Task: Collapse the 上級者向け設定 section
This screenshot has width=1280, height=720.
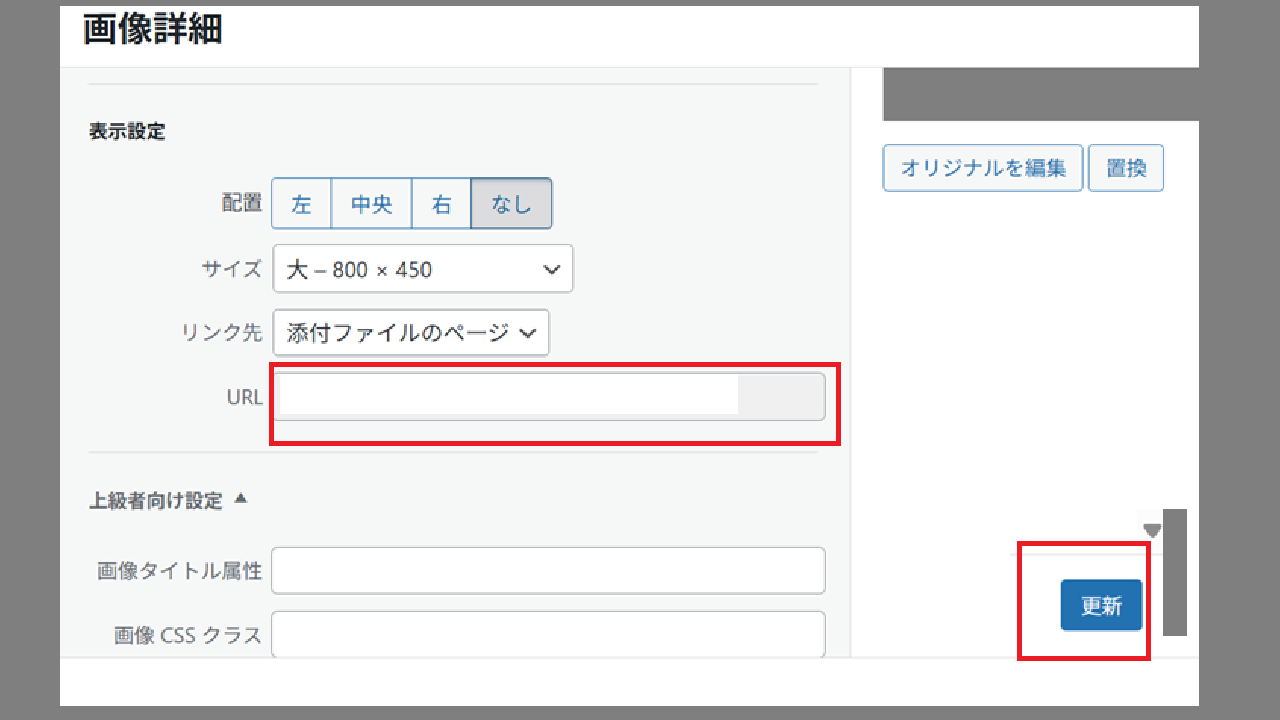Action: [168, 501]
